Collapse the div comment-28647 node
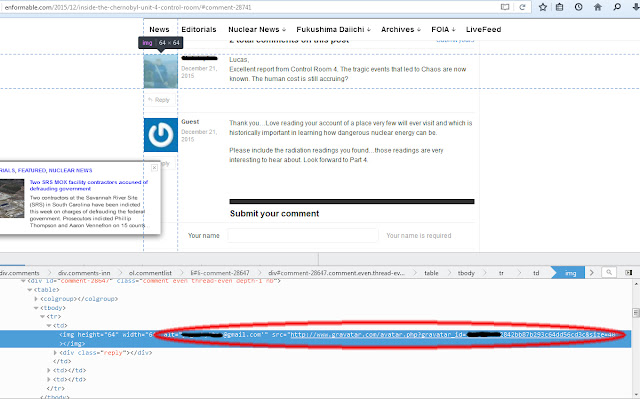640x399 pixels. pyautogui.click(x=23, y=281)
